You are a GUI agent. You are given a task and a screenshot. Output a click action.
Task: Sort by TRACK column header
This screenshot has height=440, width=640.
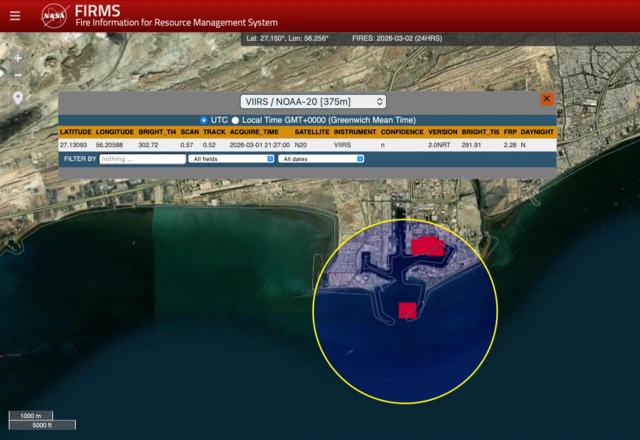tap(214, 132)
